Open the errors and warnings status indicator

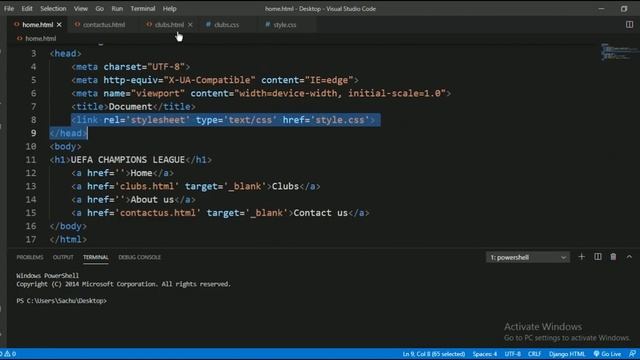[x=8, y=354]
